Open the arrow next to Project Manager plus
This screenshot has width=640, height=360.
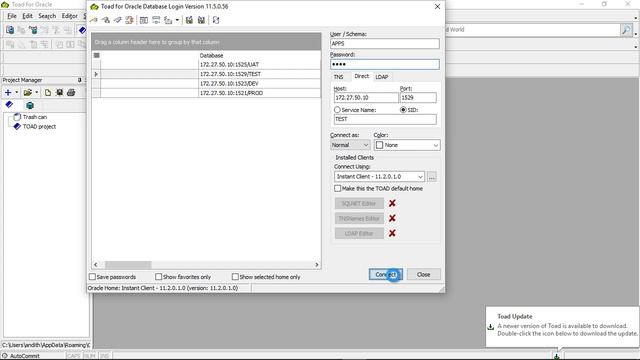(x=16, y=93)
